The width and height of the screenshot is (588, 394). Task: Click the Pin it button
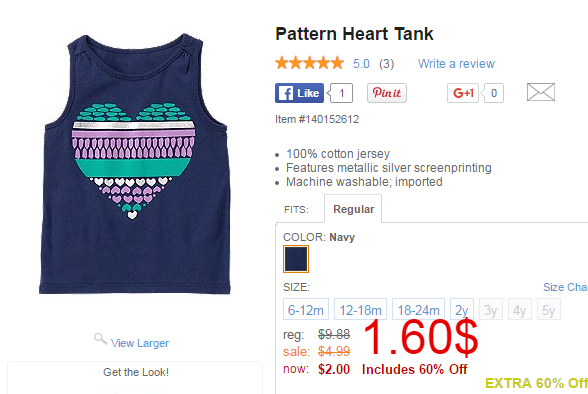(x=387, y=93)
